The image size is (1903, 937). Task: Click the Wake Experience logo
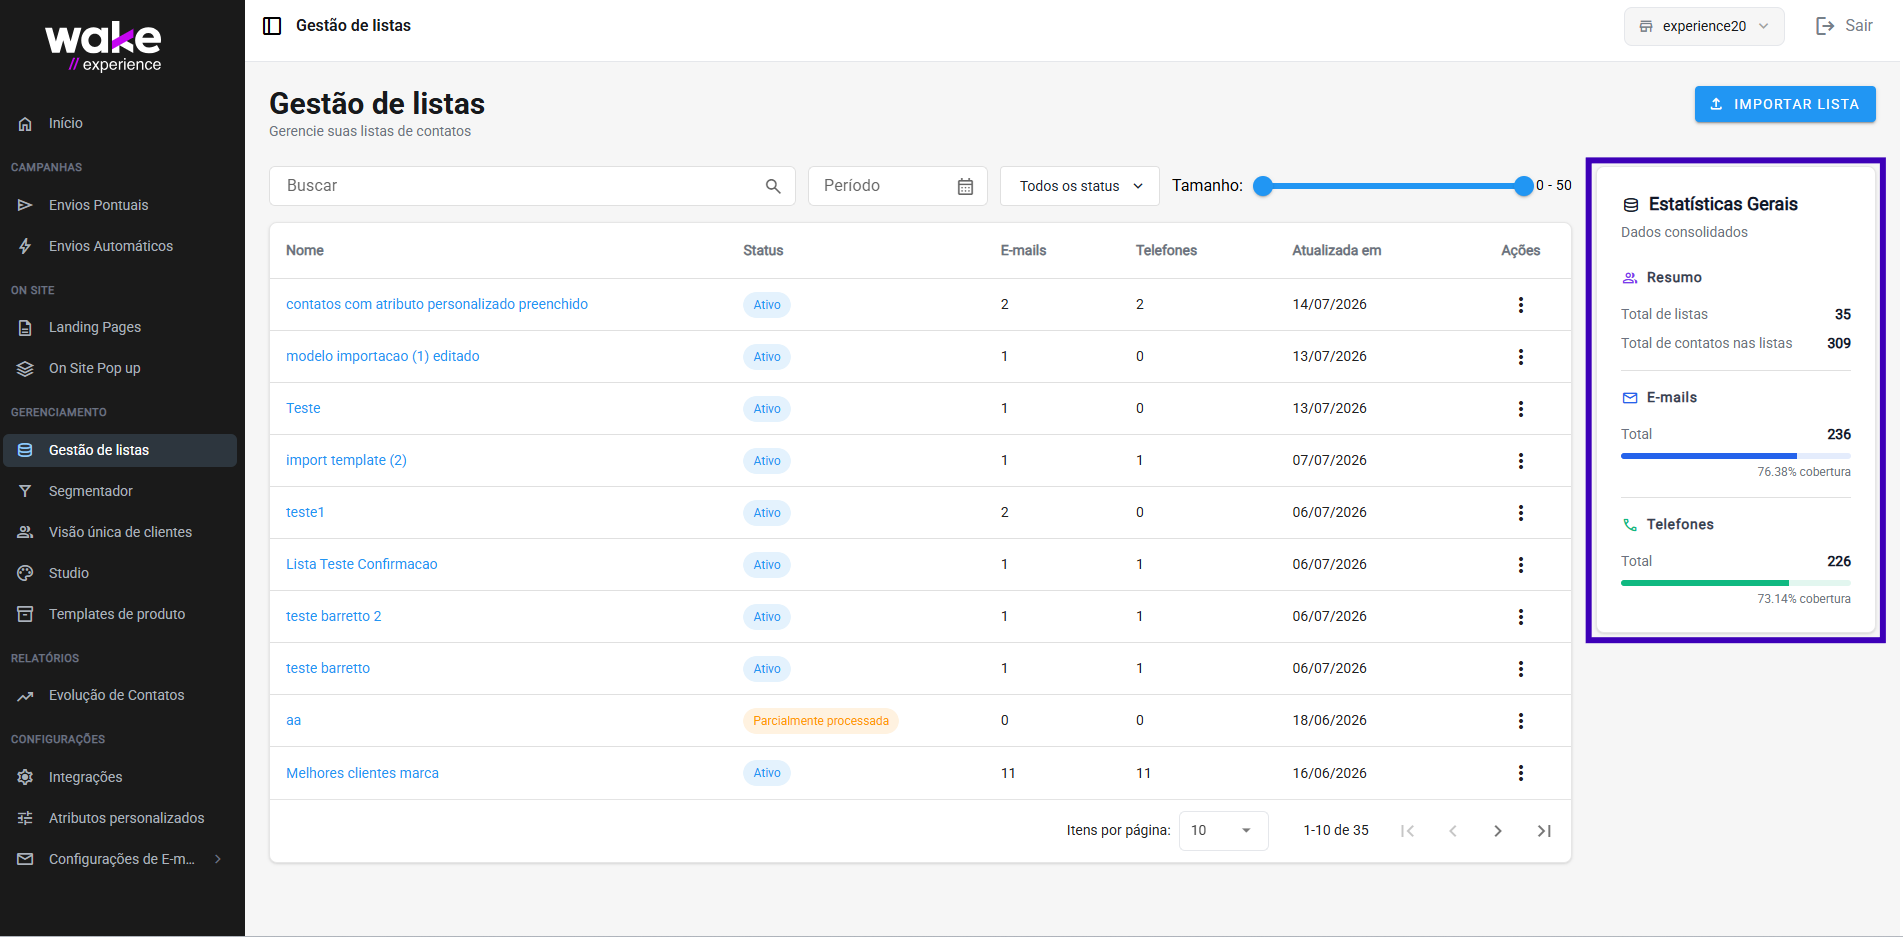pos(103,48)
